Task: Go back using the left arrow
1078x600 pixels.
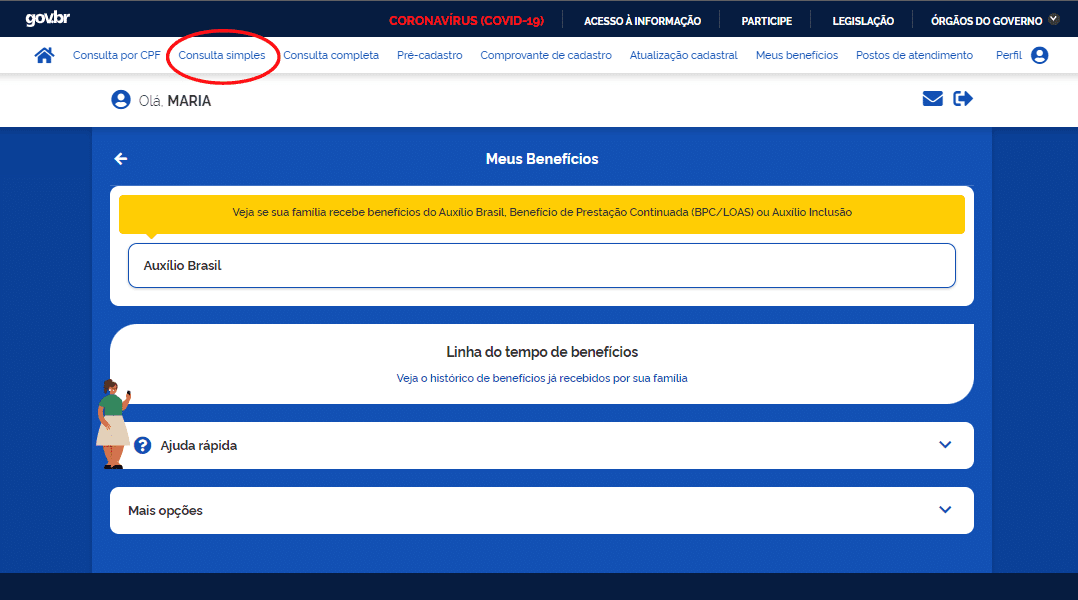Action: click(121, 159)
